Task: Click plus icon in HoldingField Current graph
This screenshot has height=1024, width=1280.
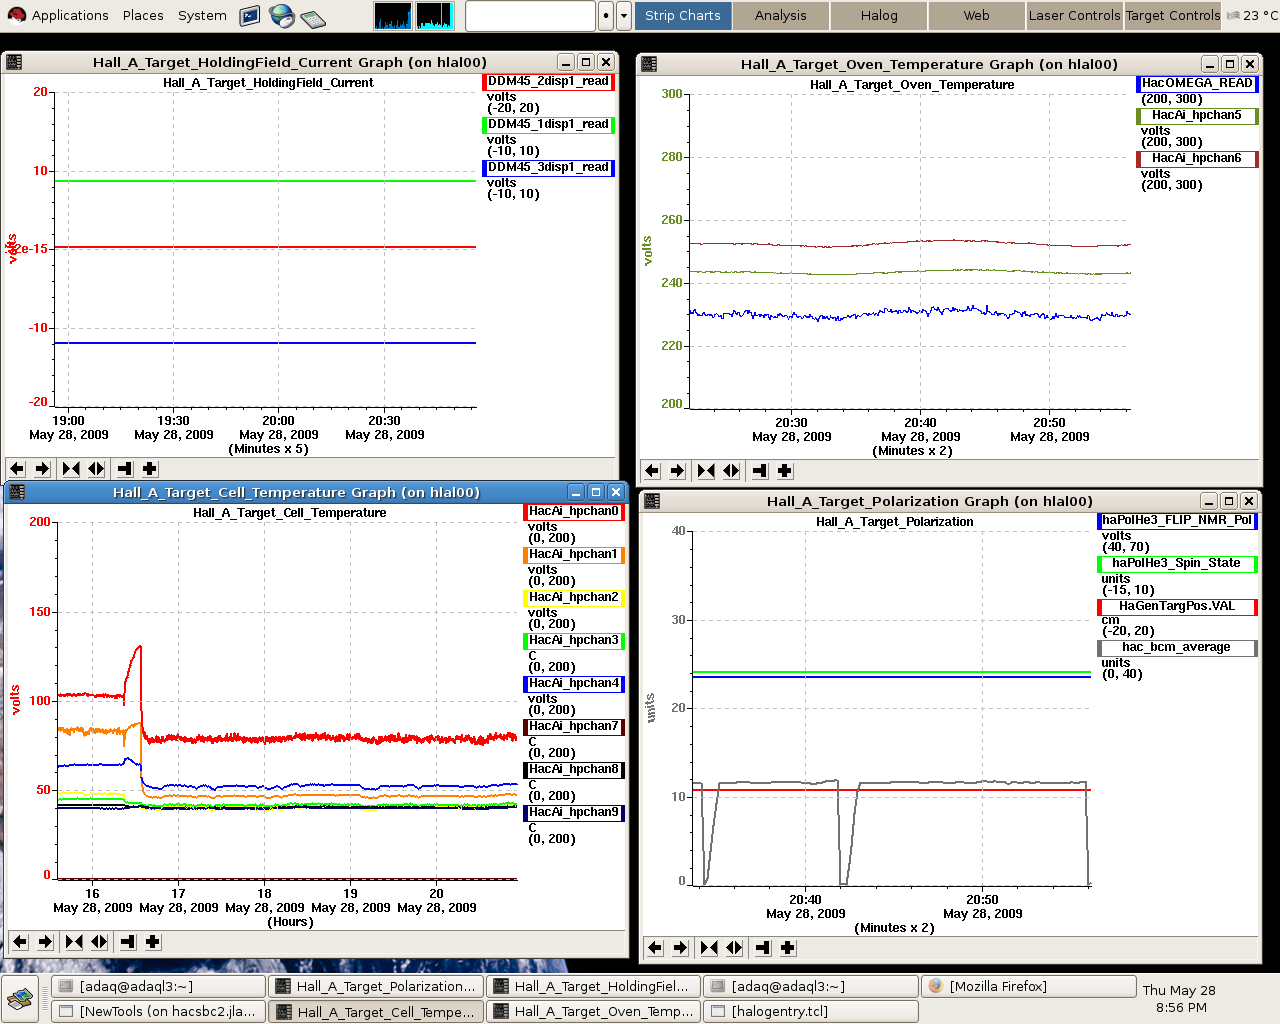Action: pos(150,469)
